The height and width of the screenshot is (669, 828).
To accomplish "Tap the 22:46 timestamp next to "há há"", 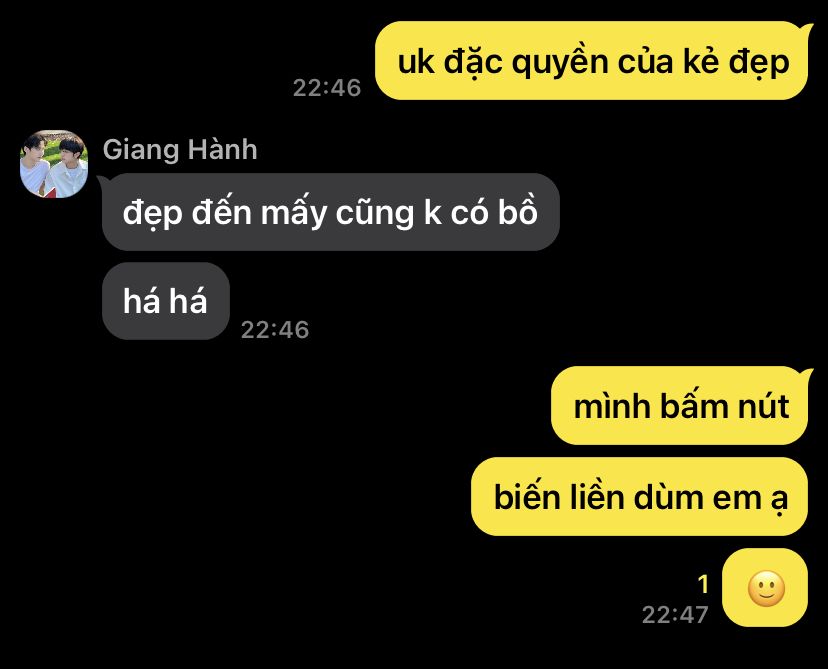I will point(275,329).
